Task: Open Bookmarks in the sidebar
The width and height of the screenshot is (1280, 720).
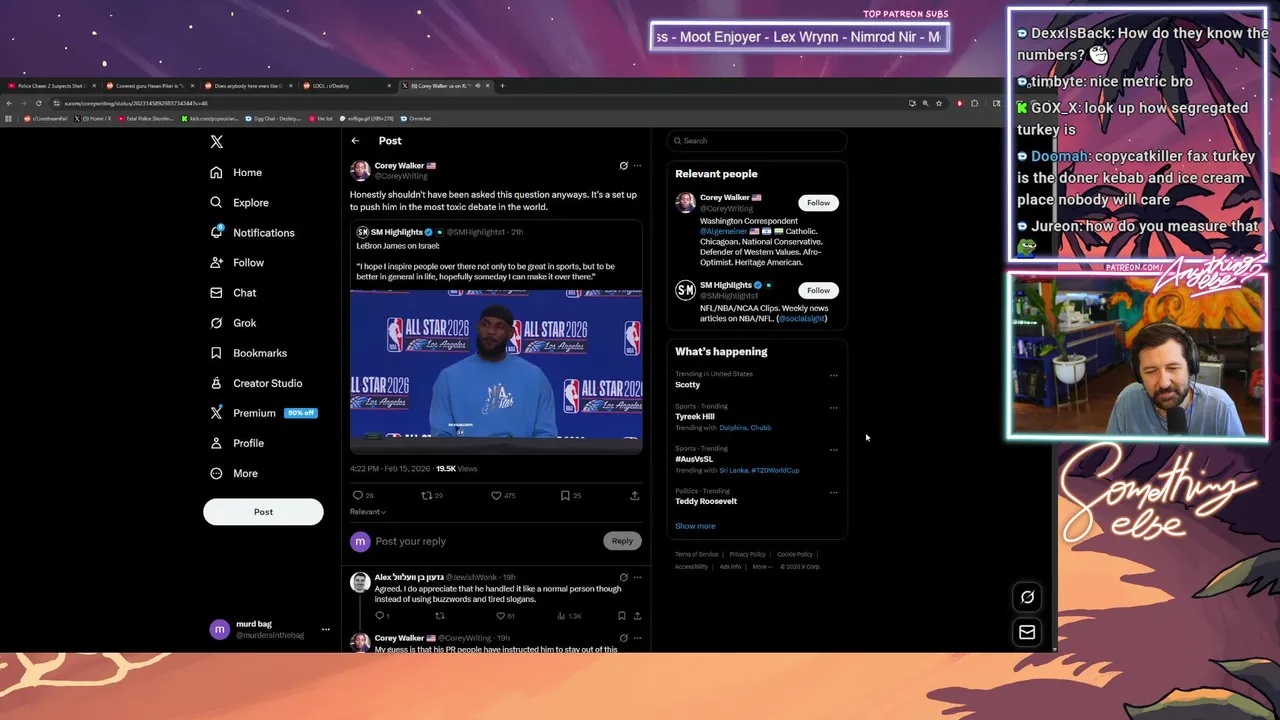Action: click(249, 352)
